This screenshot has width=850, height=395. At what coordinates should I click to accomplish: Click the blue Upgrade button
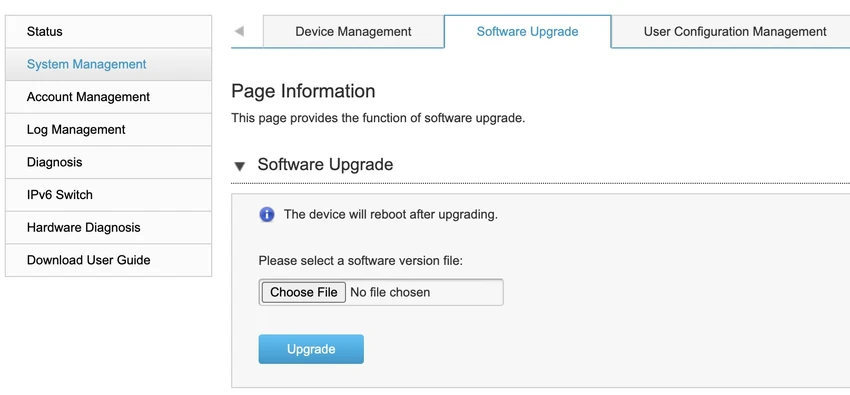click(x=311, y=349)
